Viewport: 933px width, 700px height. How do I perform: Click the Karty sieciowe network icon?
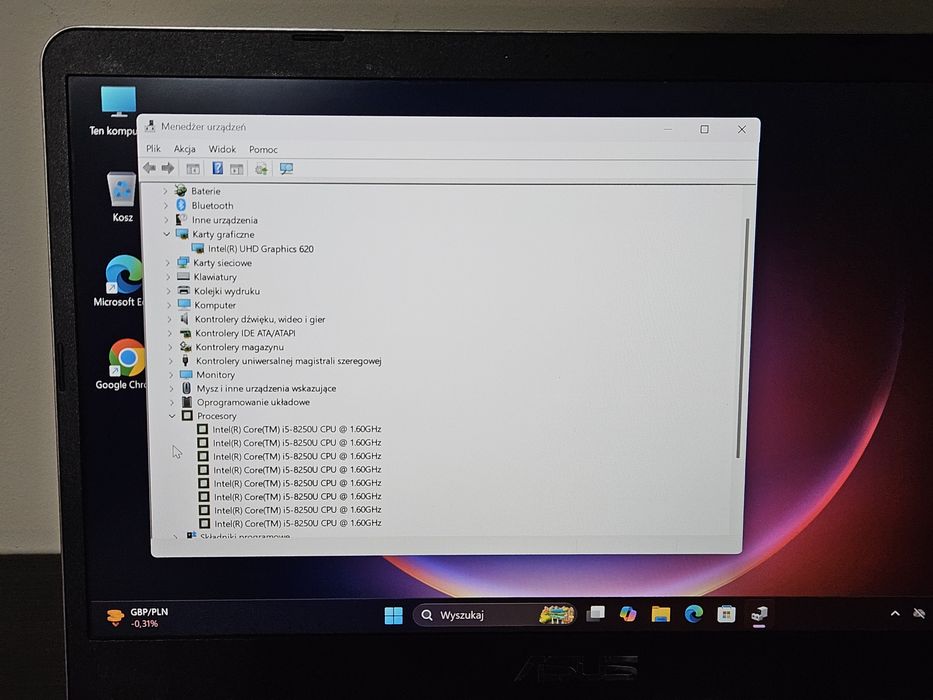(183, 262)
